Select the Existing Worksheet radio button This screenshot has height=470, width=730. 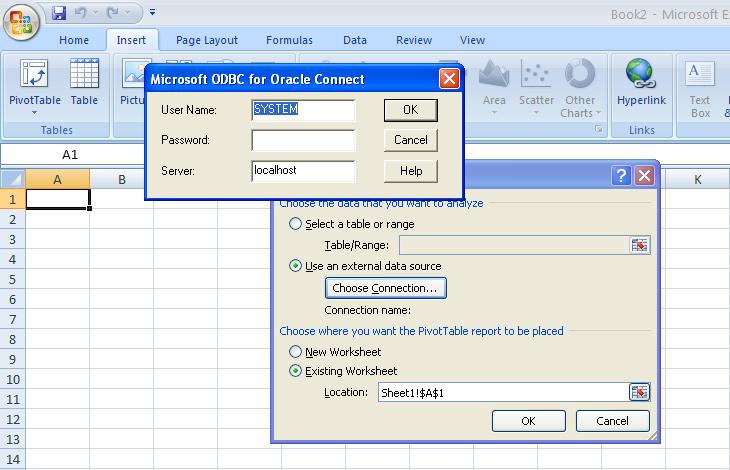click(x=295, y=371)
